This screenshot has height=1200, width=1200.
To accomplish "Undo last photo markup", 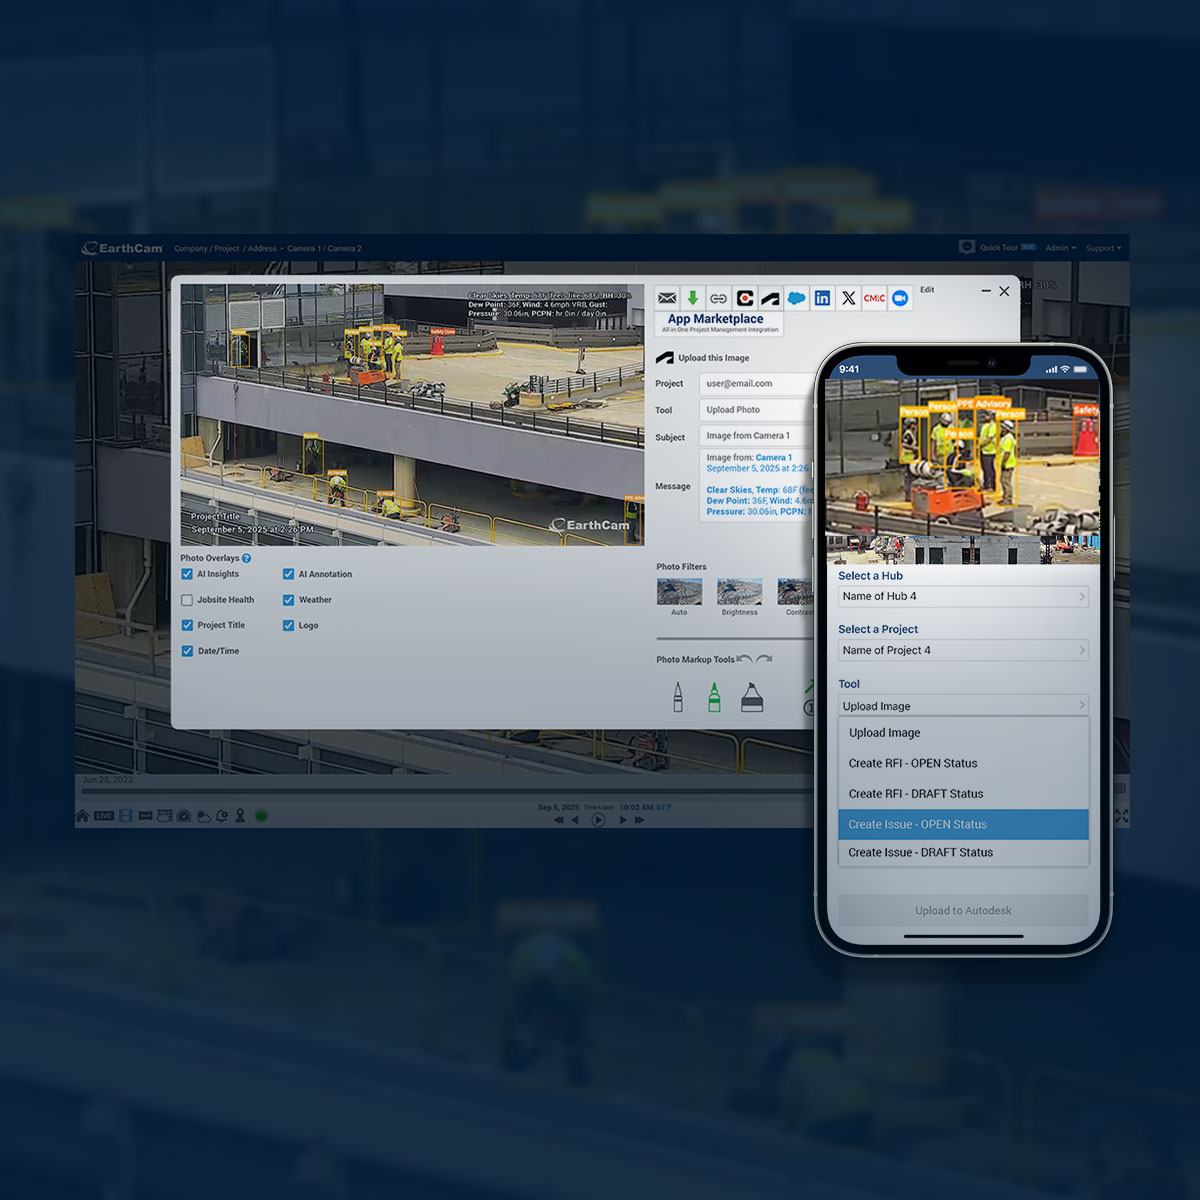I will click(x=745, y=659).
